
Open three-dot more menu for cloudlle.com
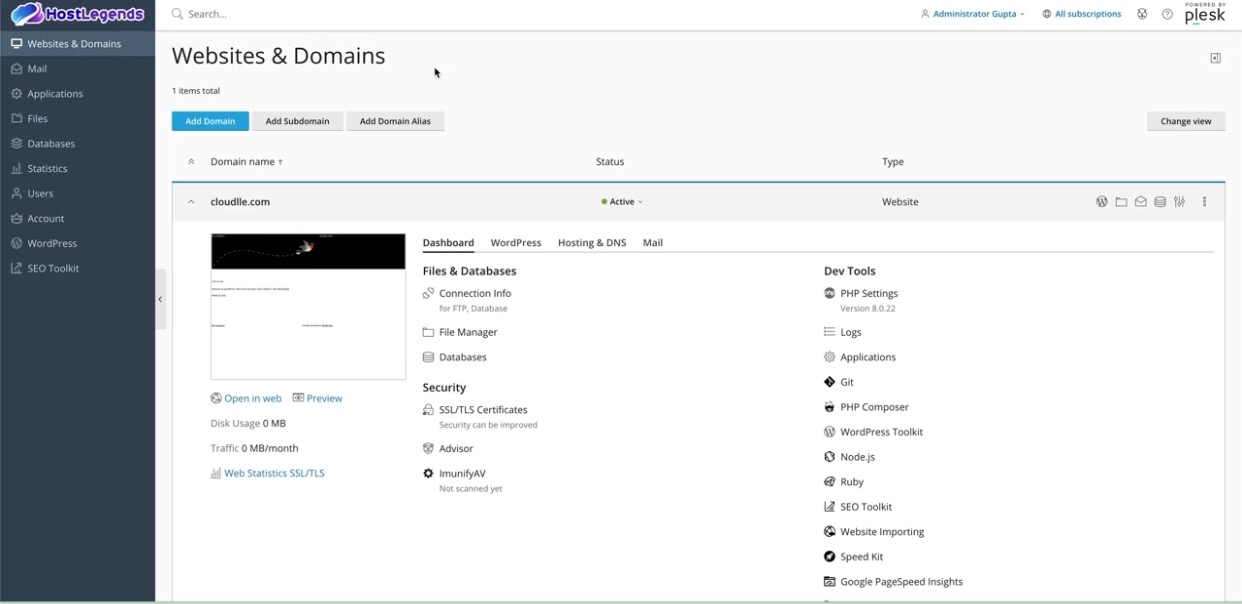(1204, 202)
